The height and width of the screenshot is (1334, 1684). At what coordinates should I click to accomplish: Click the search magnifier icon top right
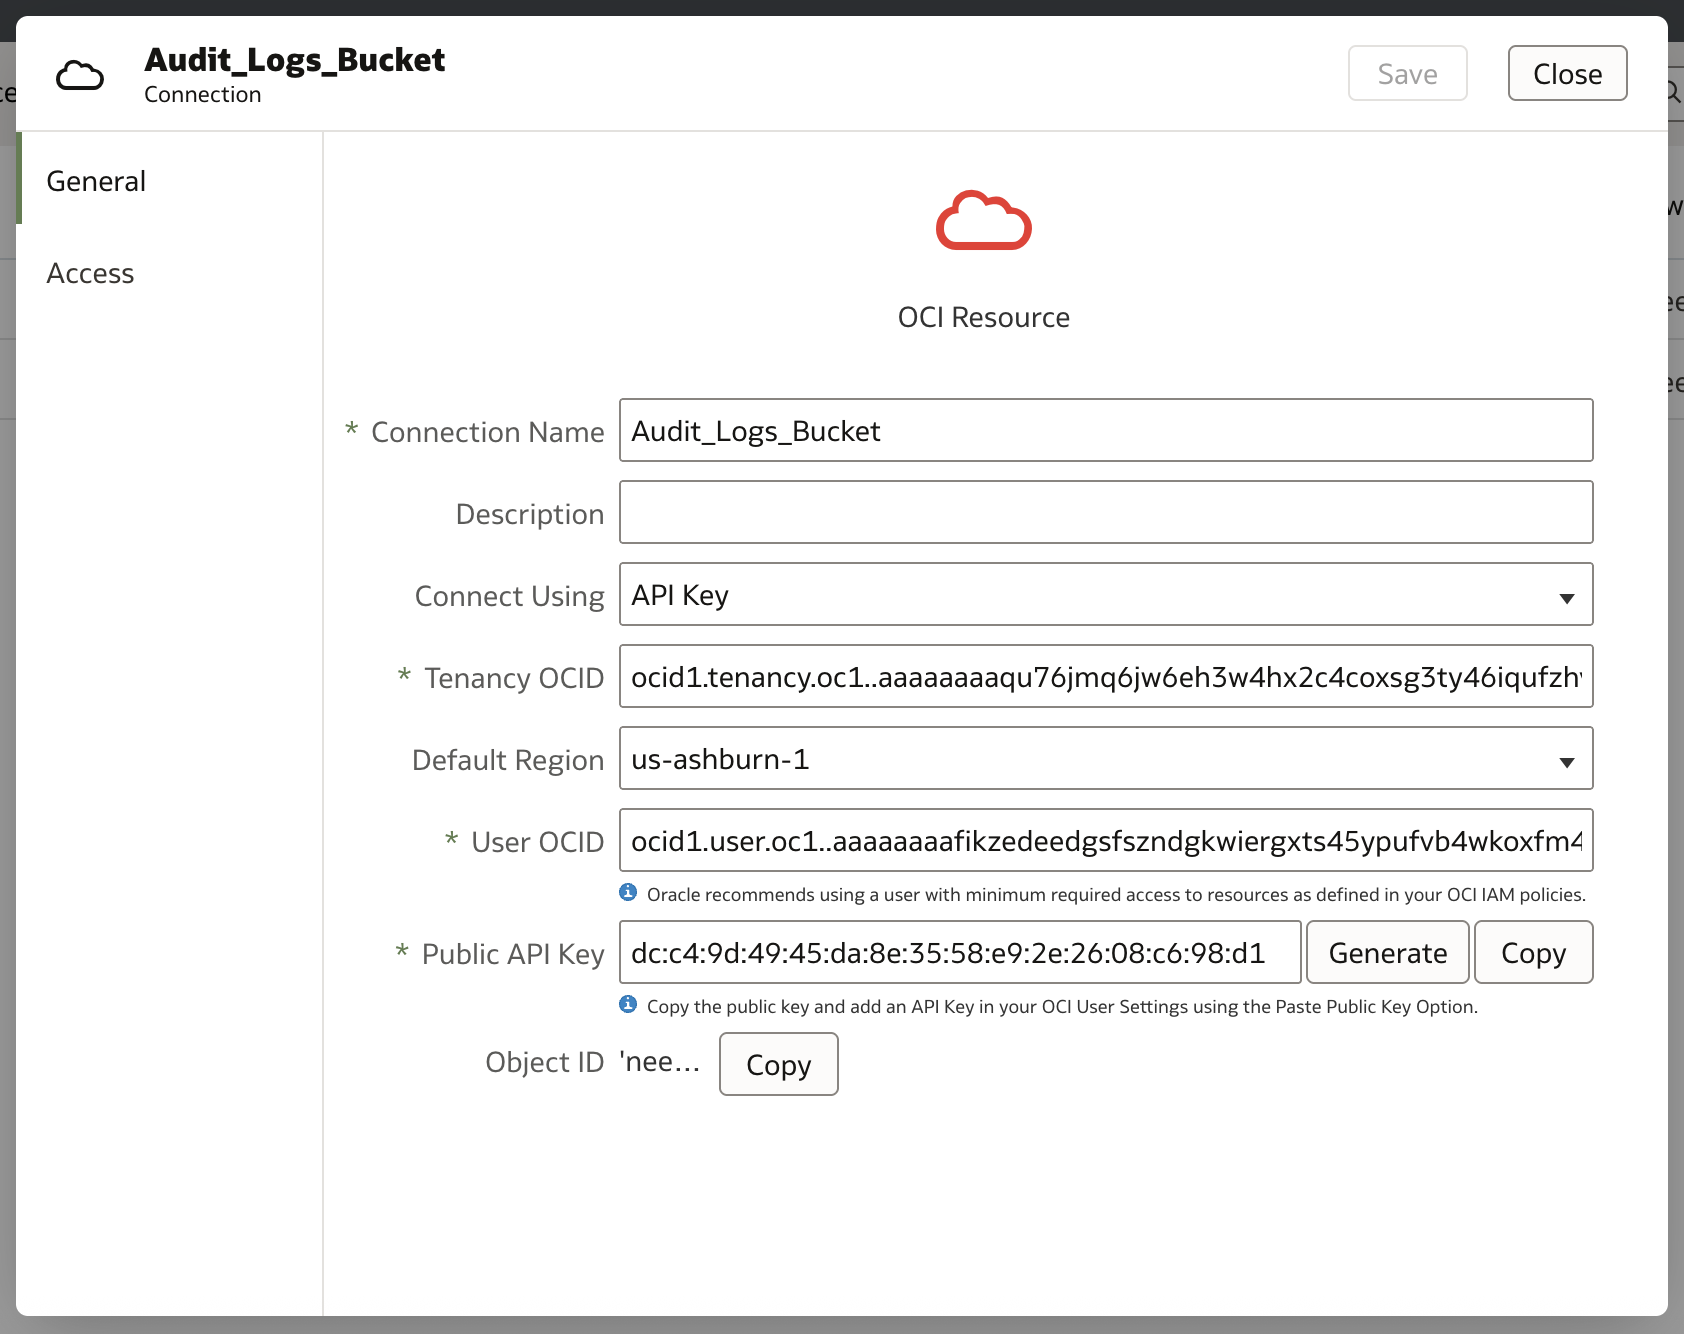click(1671, 91)
